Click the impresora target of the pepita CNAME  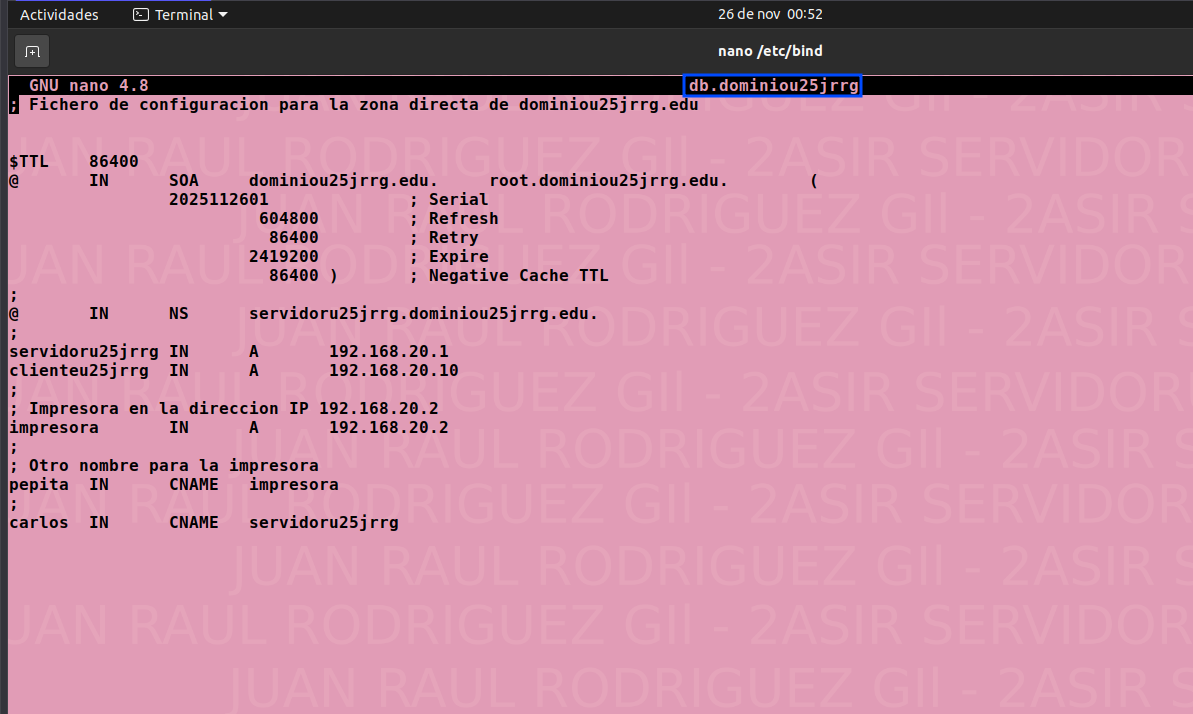click(294, 485)
